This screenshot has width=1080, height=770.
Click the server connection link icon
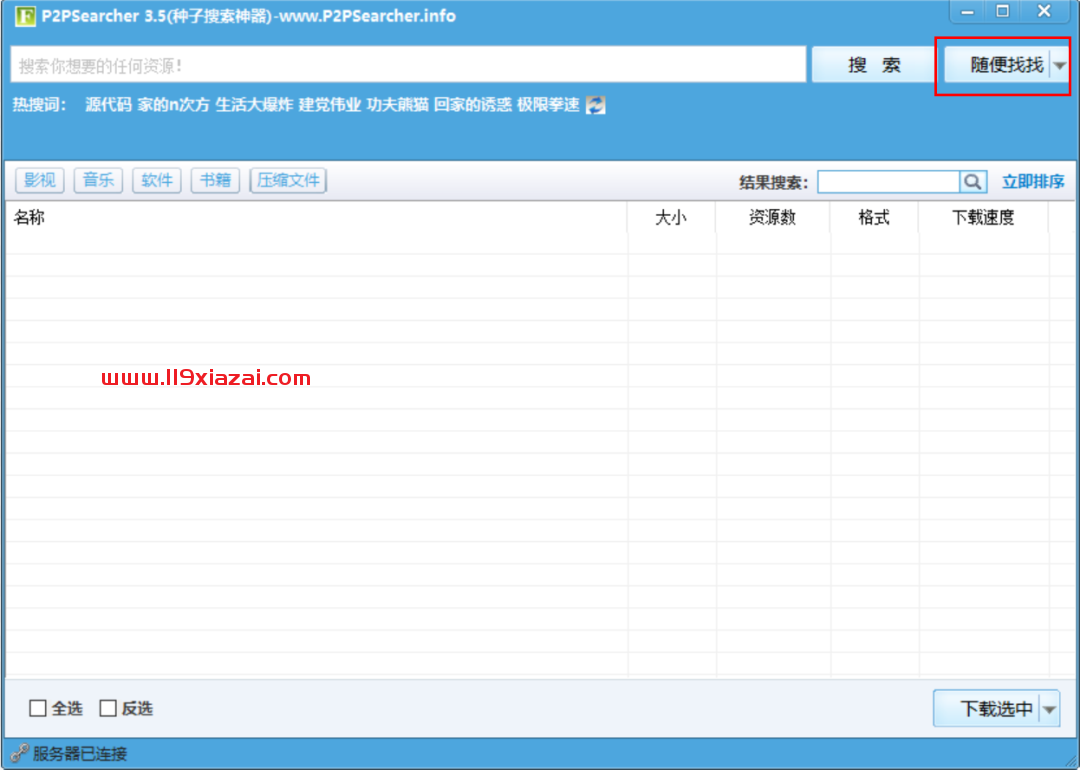point(19,753)
